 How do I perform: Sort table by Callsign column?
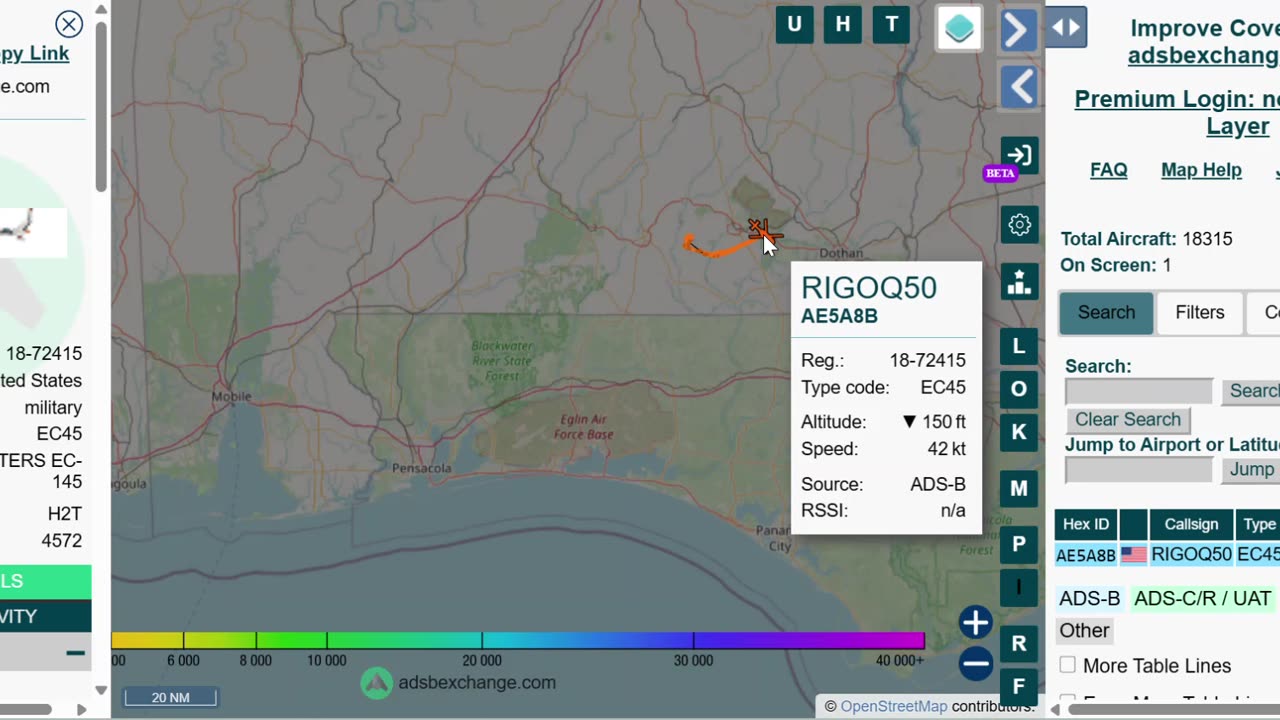click(x=1191, y=524)
